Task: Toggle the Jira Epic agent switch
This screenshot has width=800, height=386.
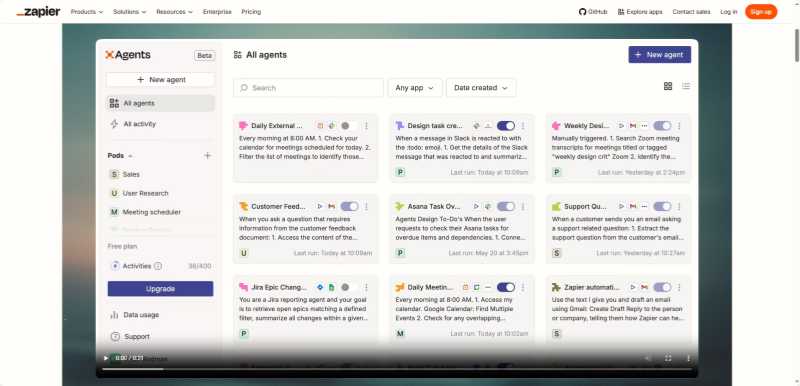Action: (x=349, y=288)
